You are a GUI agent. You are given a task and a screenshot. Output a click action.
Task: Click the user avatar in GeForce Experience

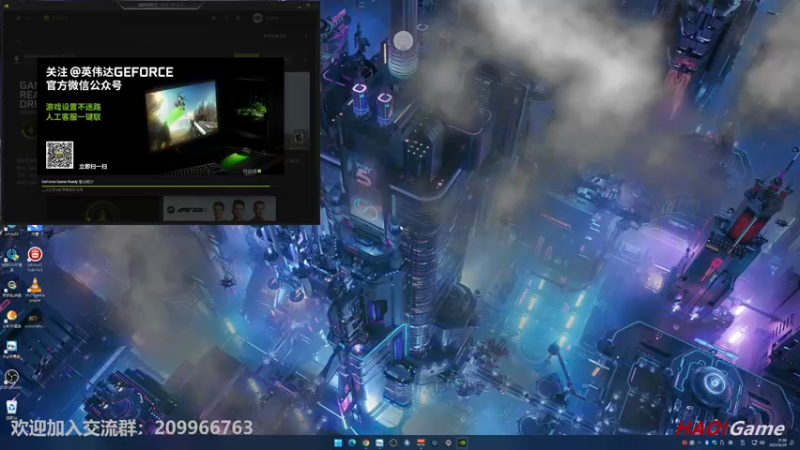257,18
